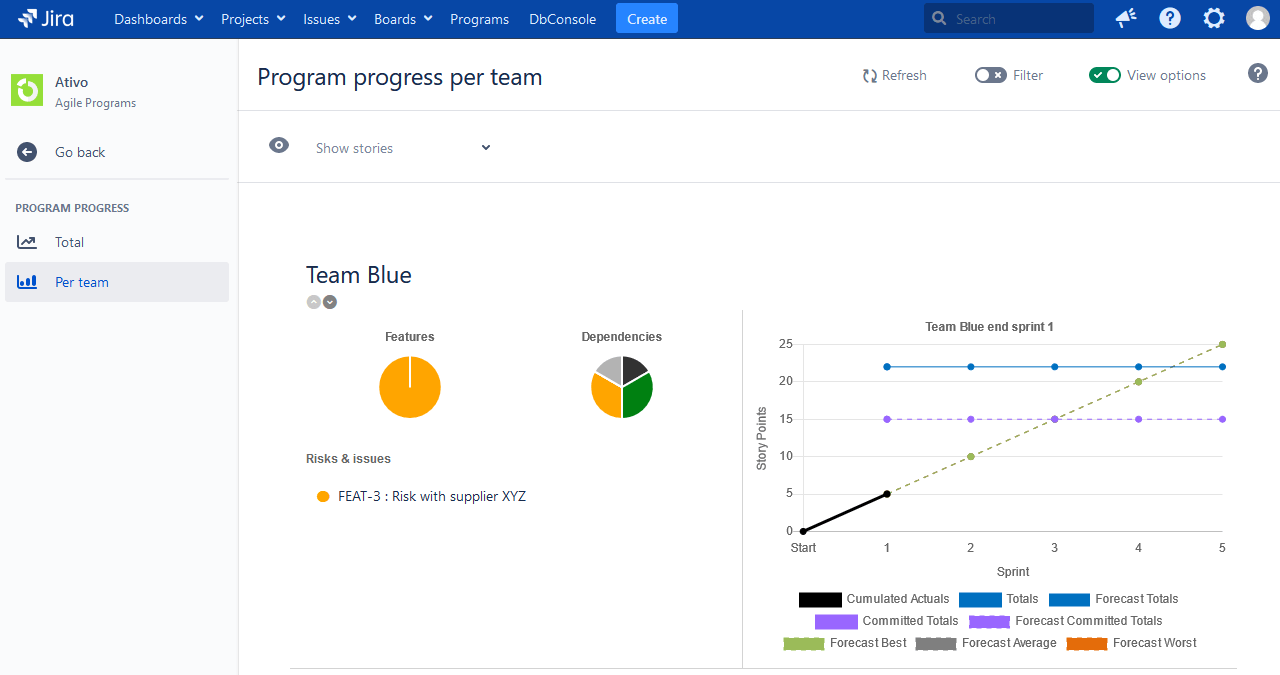Disable the View options toggle

(x=1105, y=74)
